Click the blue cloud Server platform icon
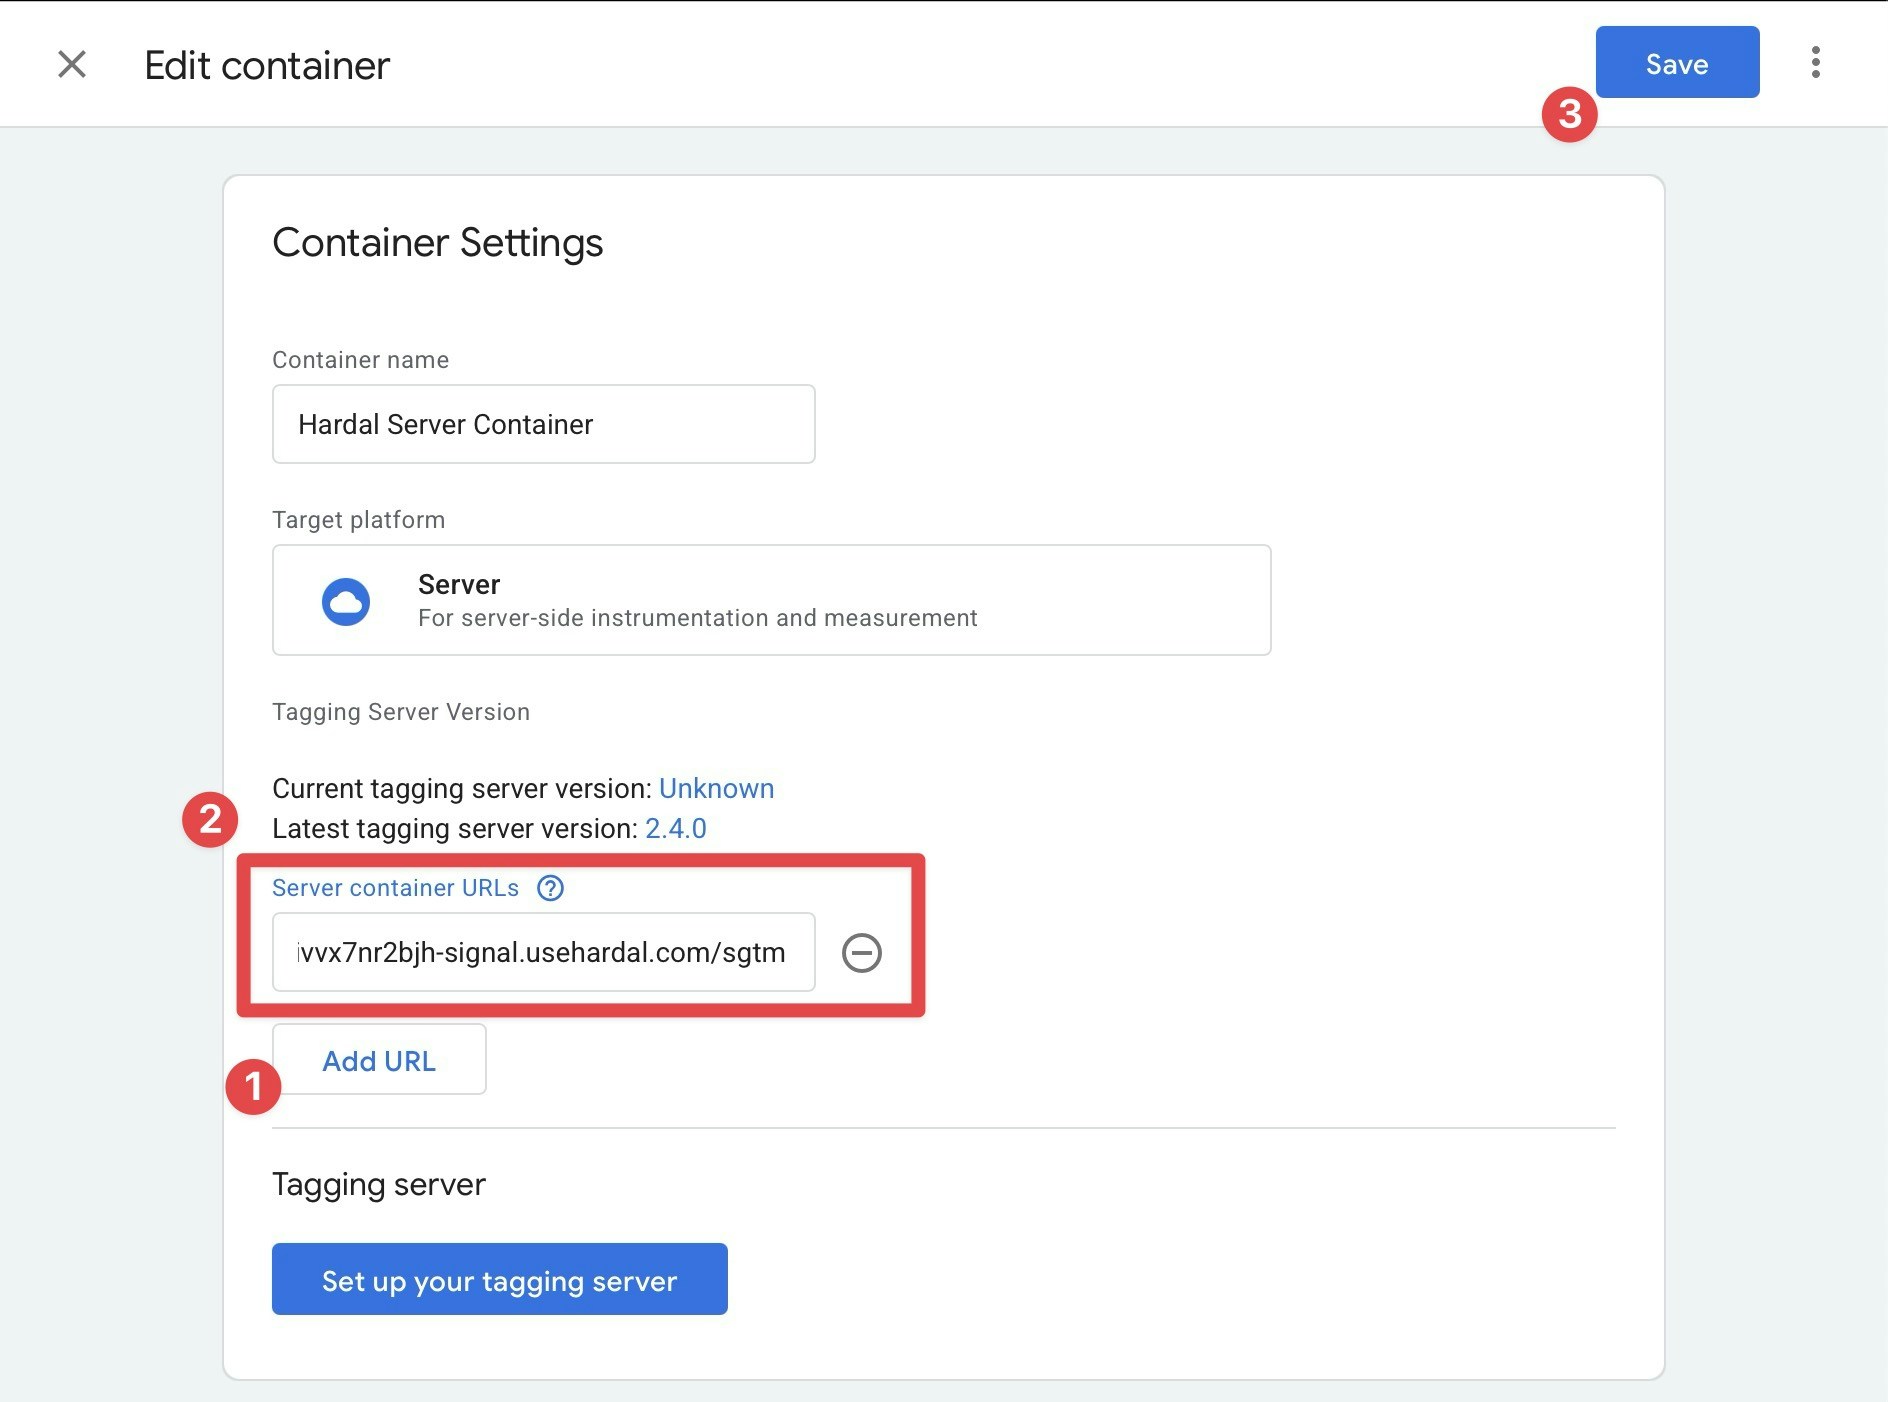 coord(347,600)
